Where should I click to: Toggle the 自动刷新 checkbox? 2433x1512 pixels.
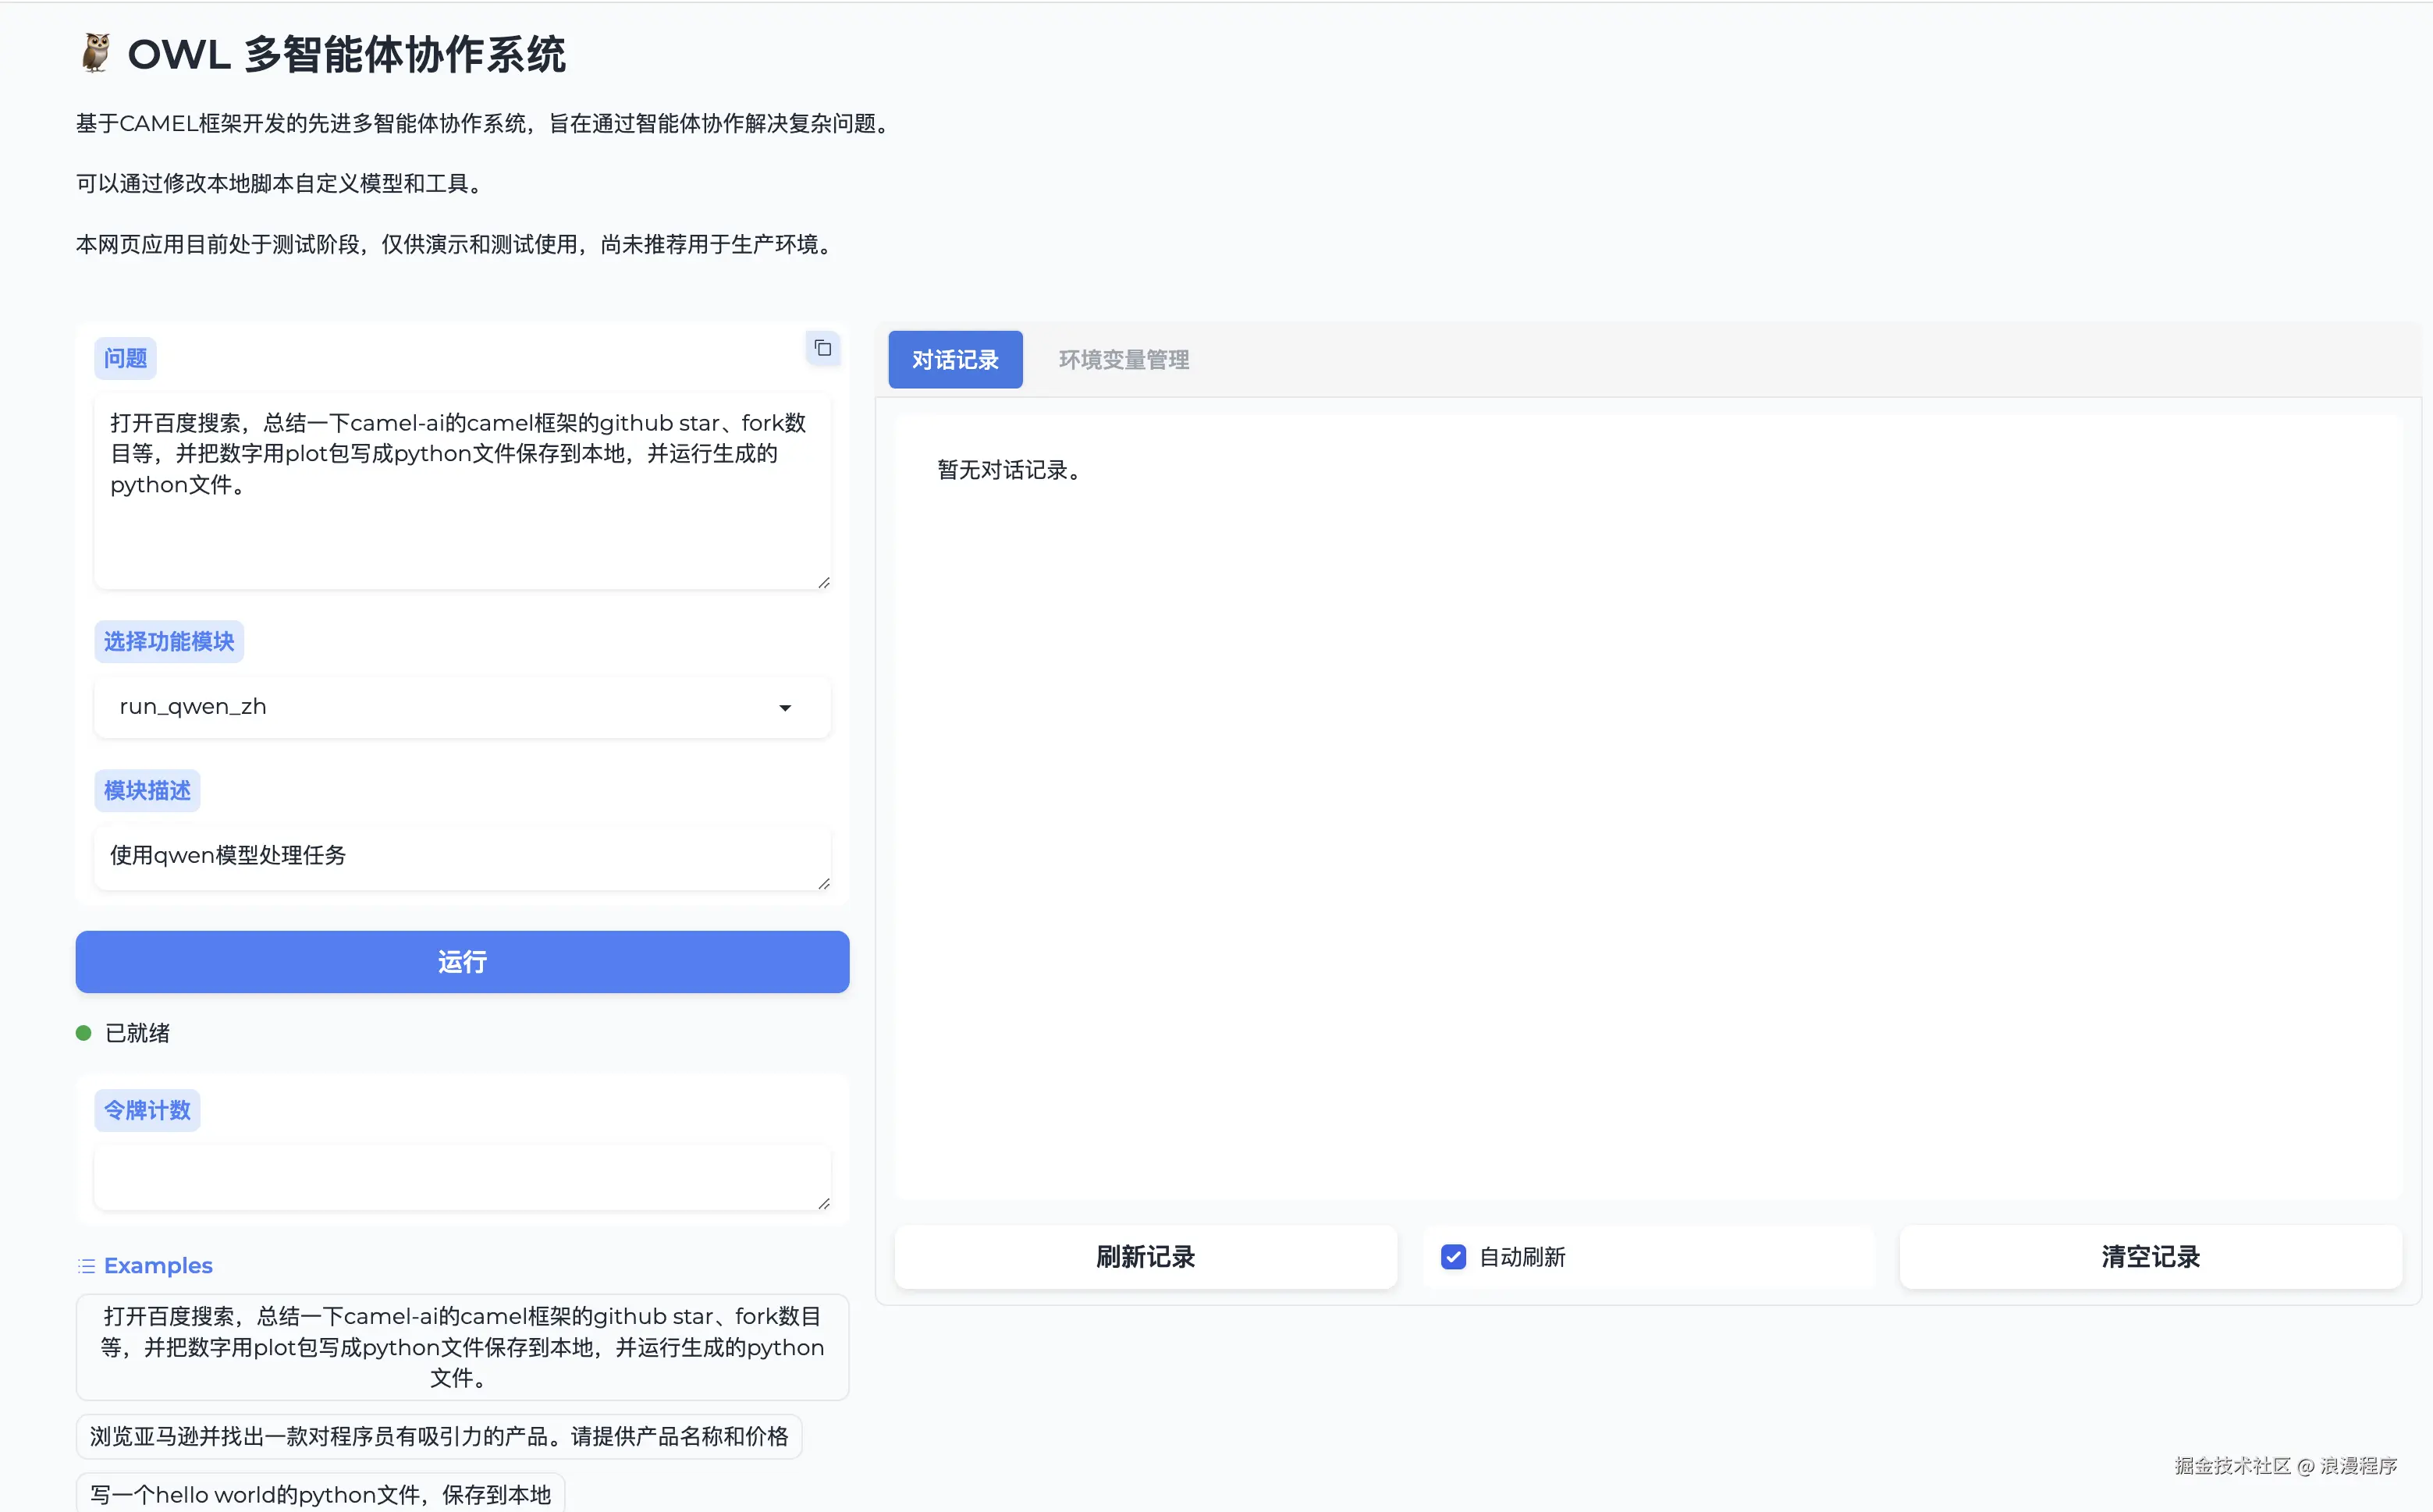[1453, 1257]
